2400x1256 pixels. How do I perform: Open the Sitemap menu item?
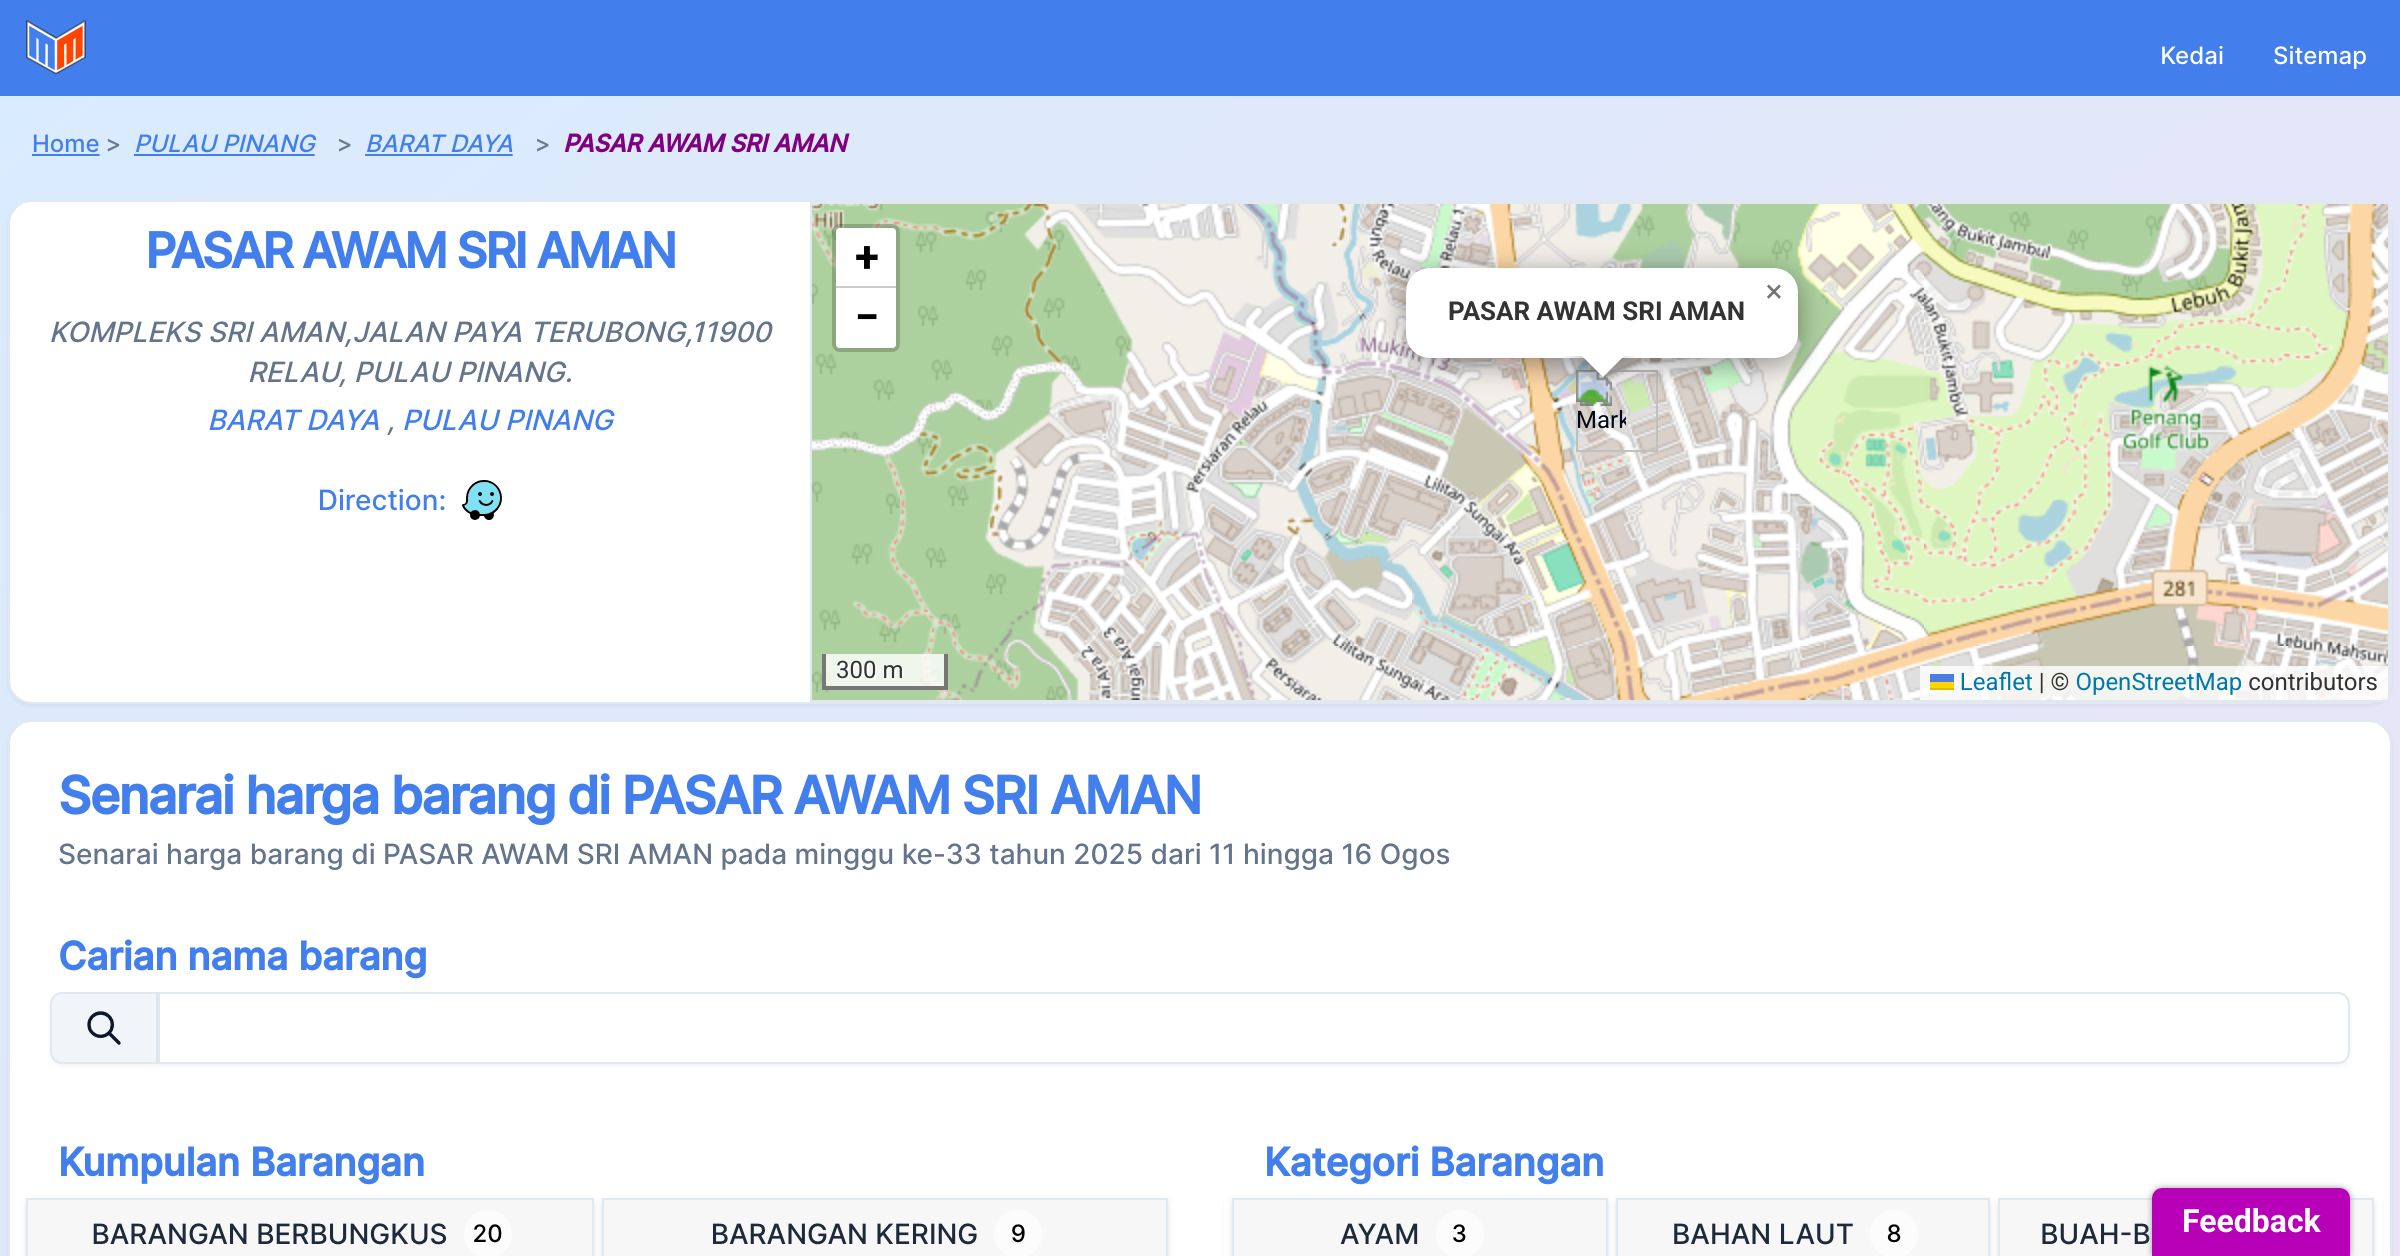[2319, 55]
